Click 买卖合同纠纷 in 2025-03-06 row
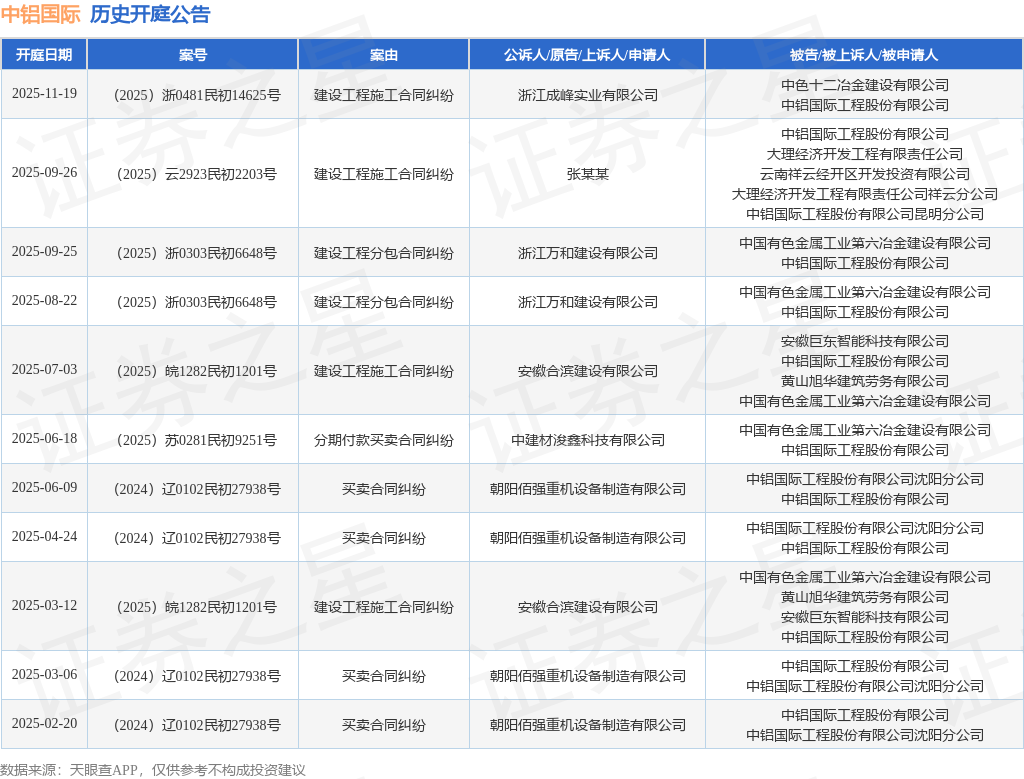 coord(383,676)
